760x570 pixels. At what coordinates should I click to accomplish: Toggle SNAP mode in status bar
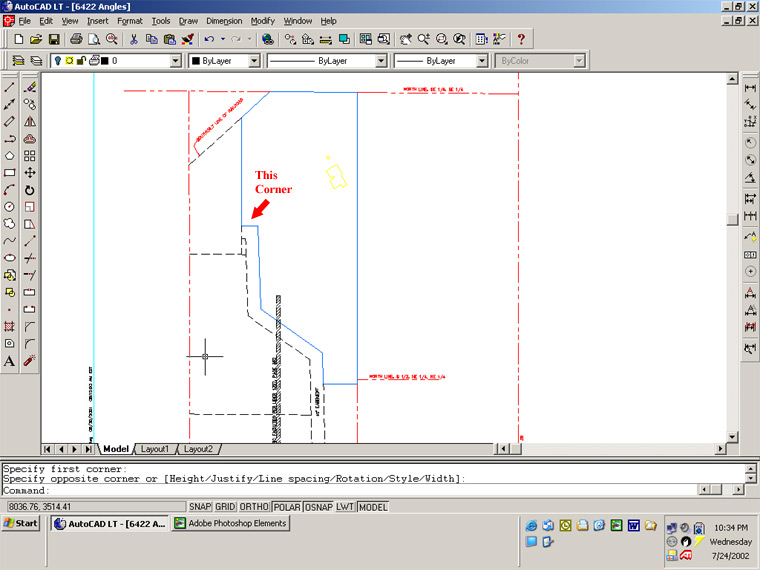tap(200, 507)
